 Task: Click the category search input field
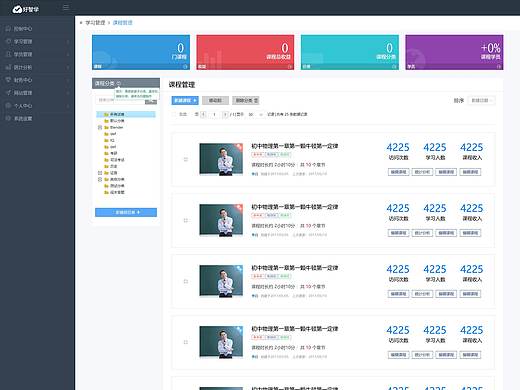[121, 100]
